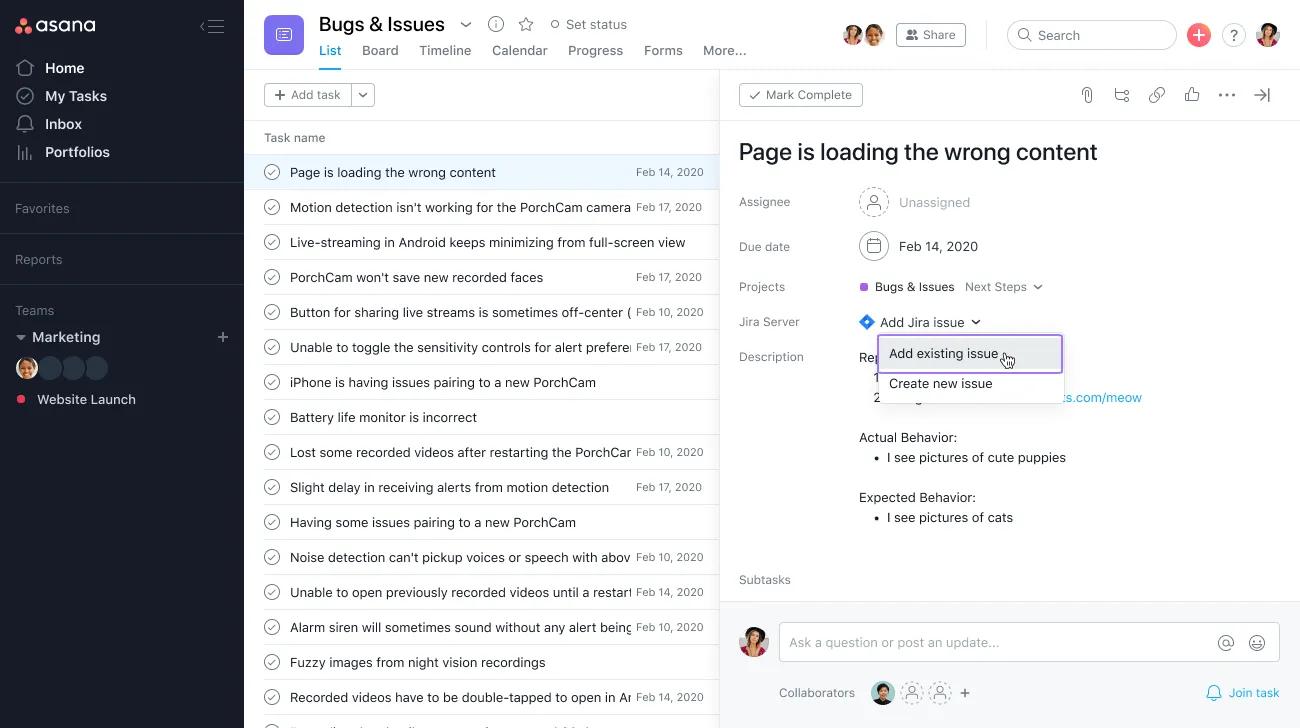1300x728 pixels.
Task: Close task details pane arrow icon
Action: 1262,95
